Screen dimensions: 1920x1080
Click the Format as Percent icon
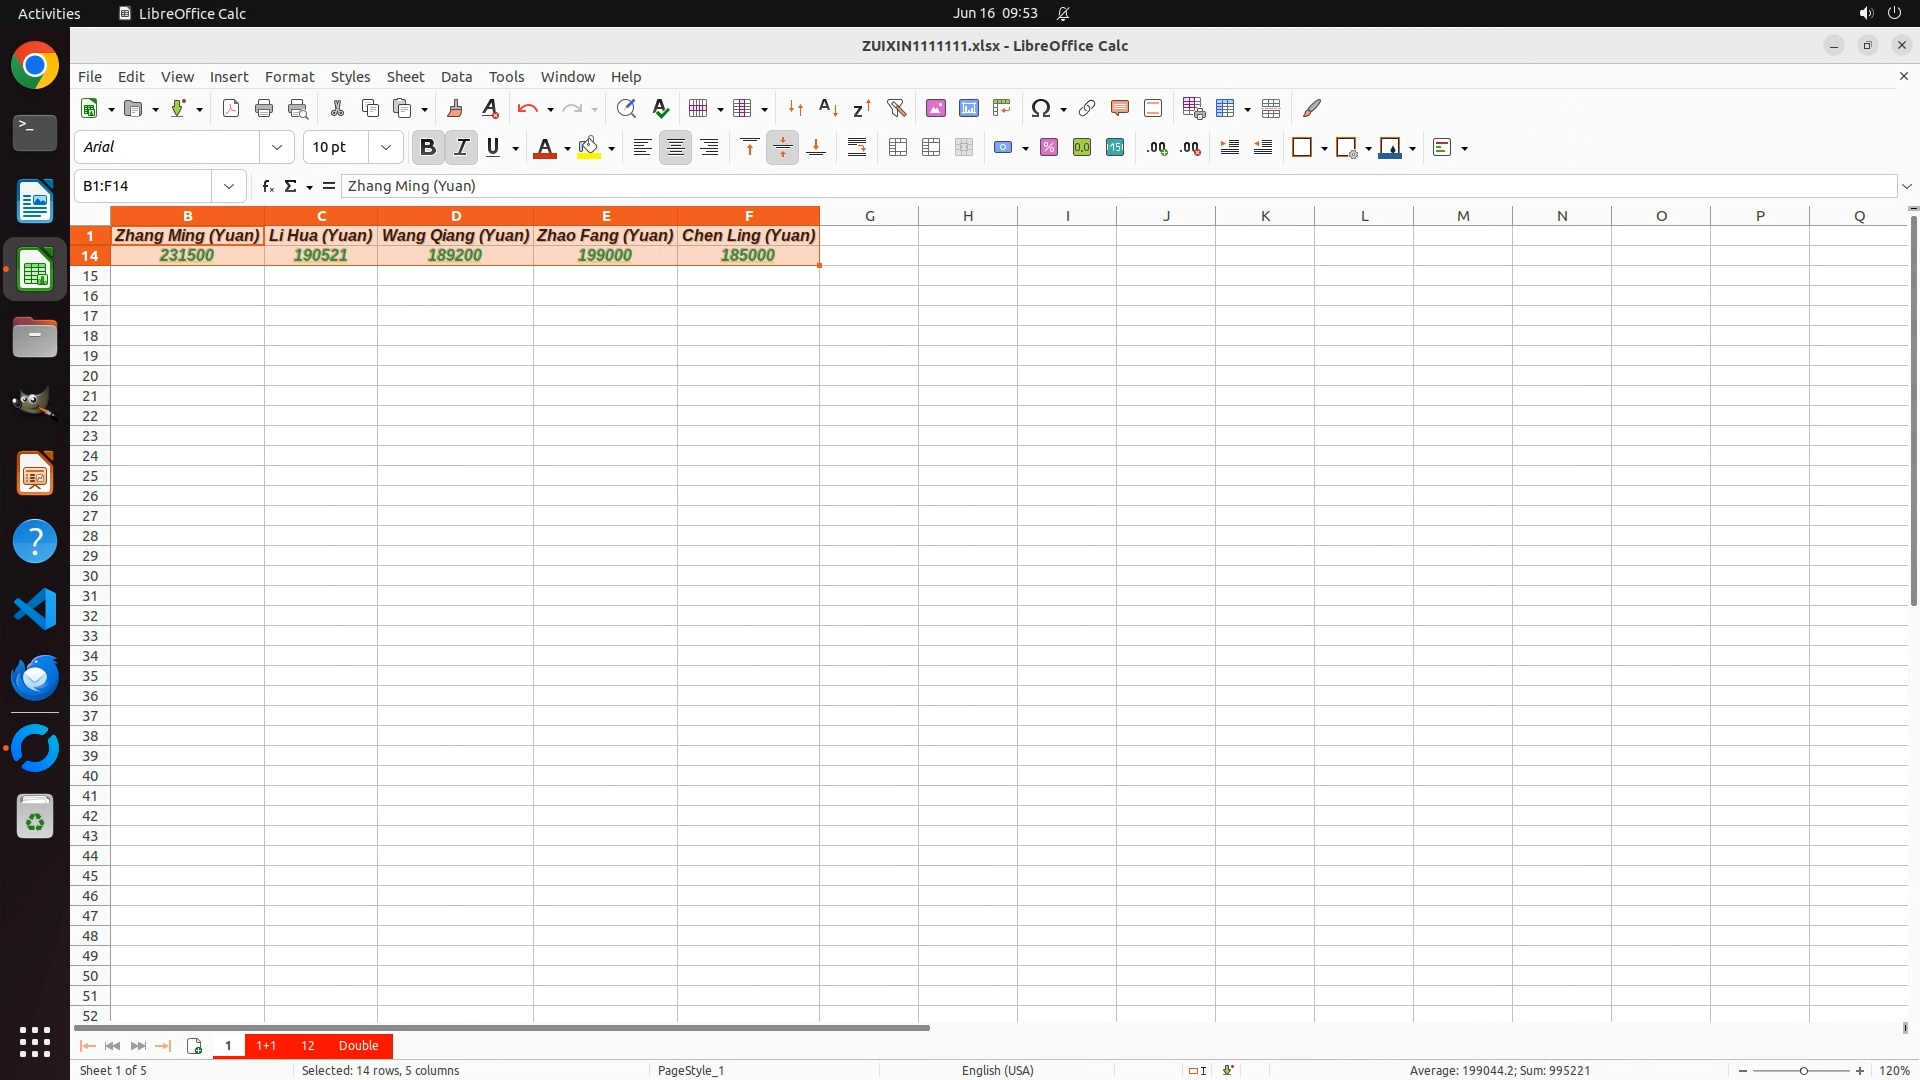[x=1049, y=147]
